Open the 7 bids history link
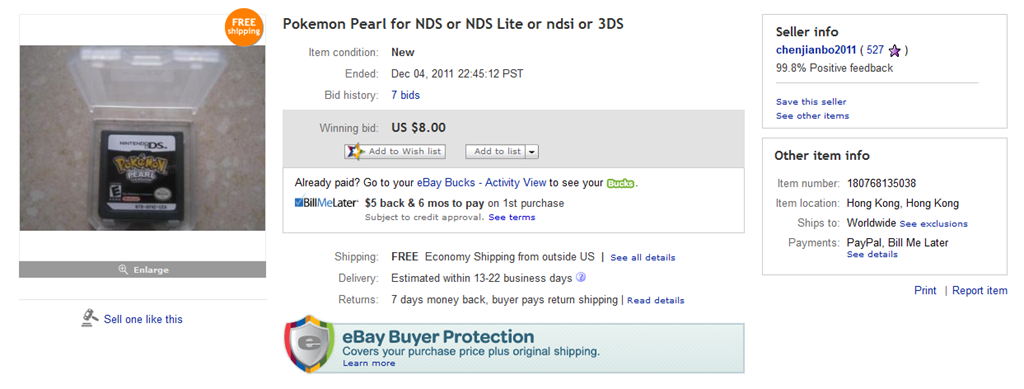 coord(406,95)
